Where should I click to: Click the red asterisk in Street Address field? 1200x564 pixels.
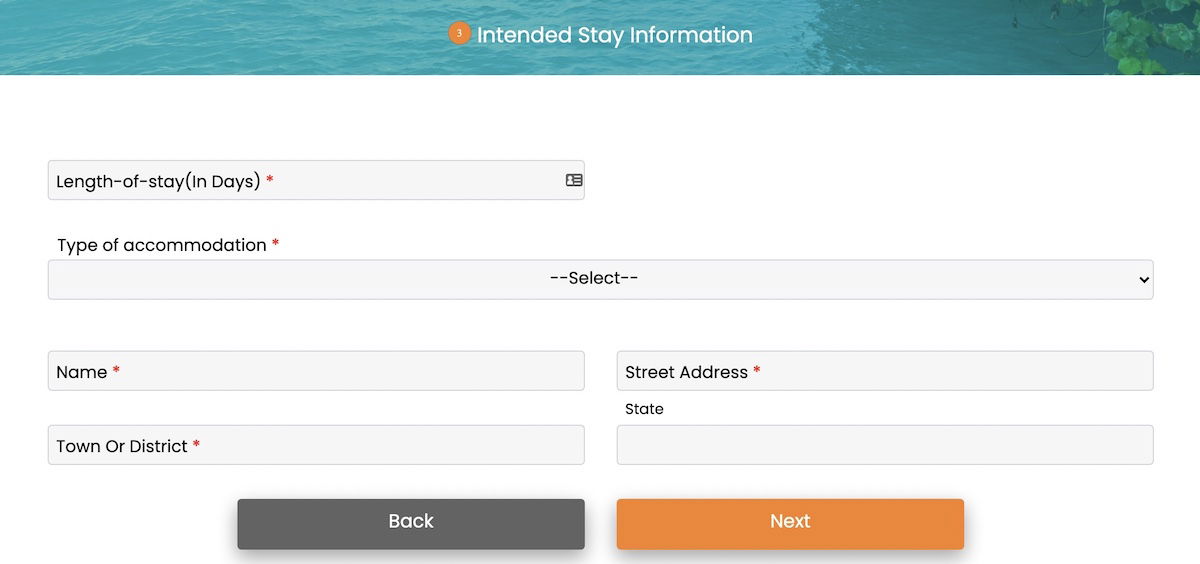757,370
